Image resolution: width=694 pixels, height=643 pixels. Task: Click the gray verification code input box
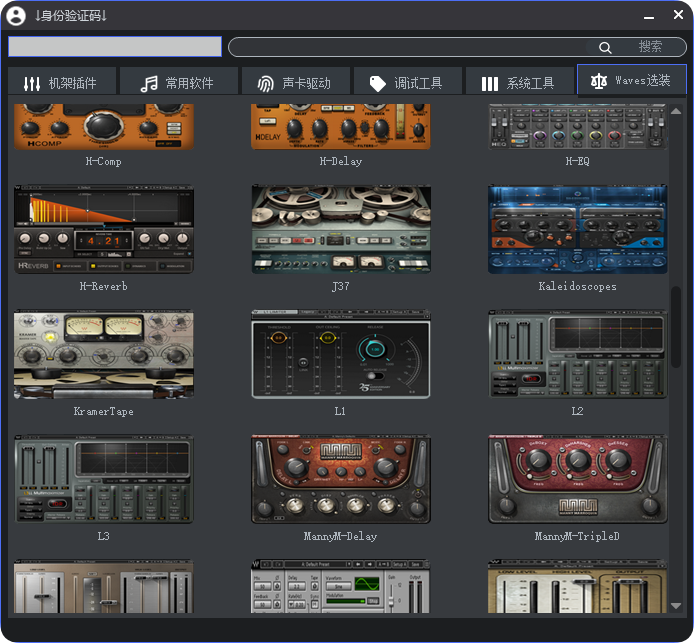[x=115, y=46]
